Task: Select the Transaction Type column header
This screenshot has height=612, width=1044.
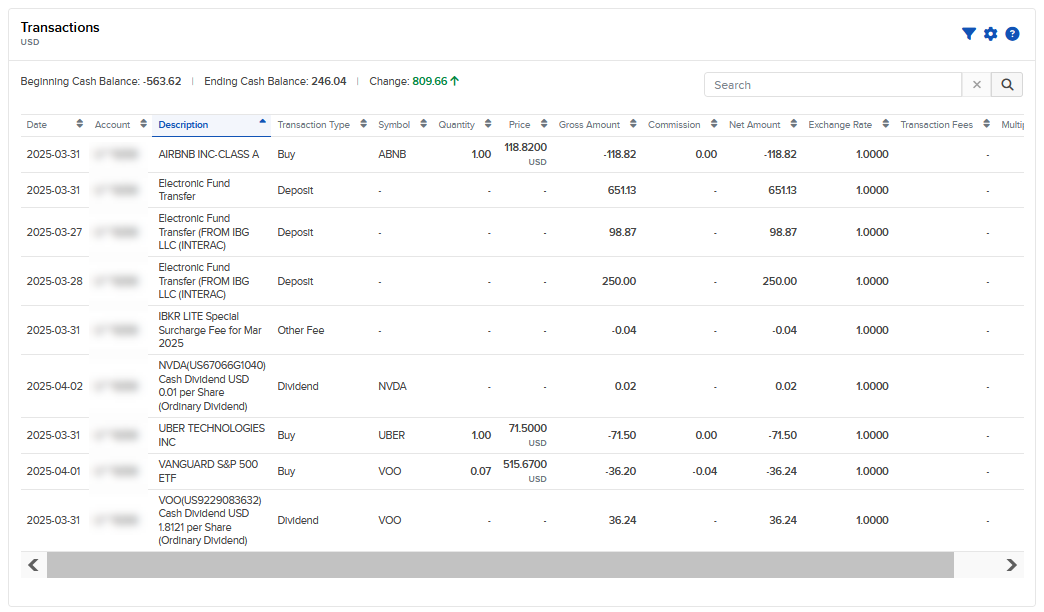Action: coord(312,124)
